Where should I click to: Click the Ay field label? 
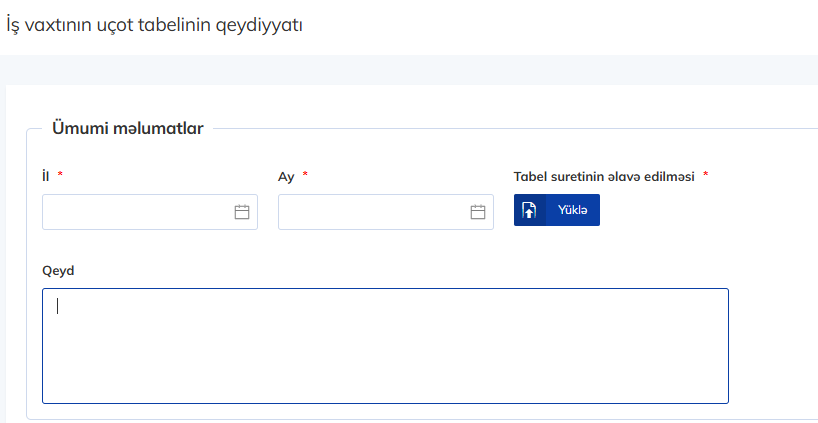(x=286, y=176)
